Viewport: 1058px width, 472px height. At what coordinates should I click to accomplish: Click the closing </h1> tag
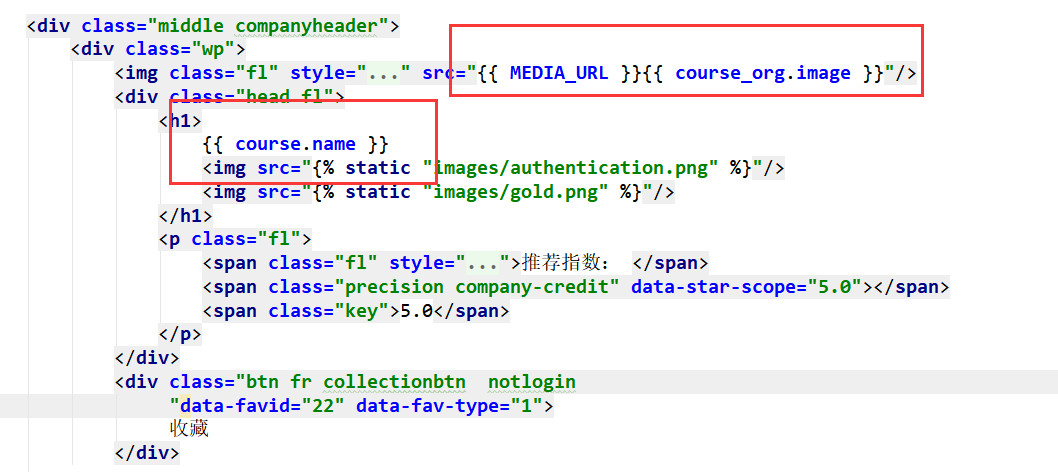point(186,216)
